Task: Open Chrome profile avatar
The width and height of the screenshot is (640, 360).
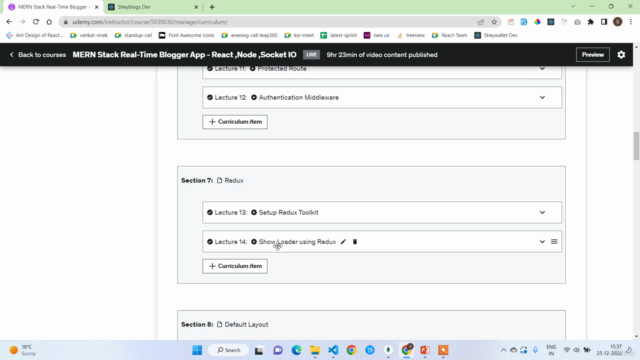Action: [x=618, y=22]
